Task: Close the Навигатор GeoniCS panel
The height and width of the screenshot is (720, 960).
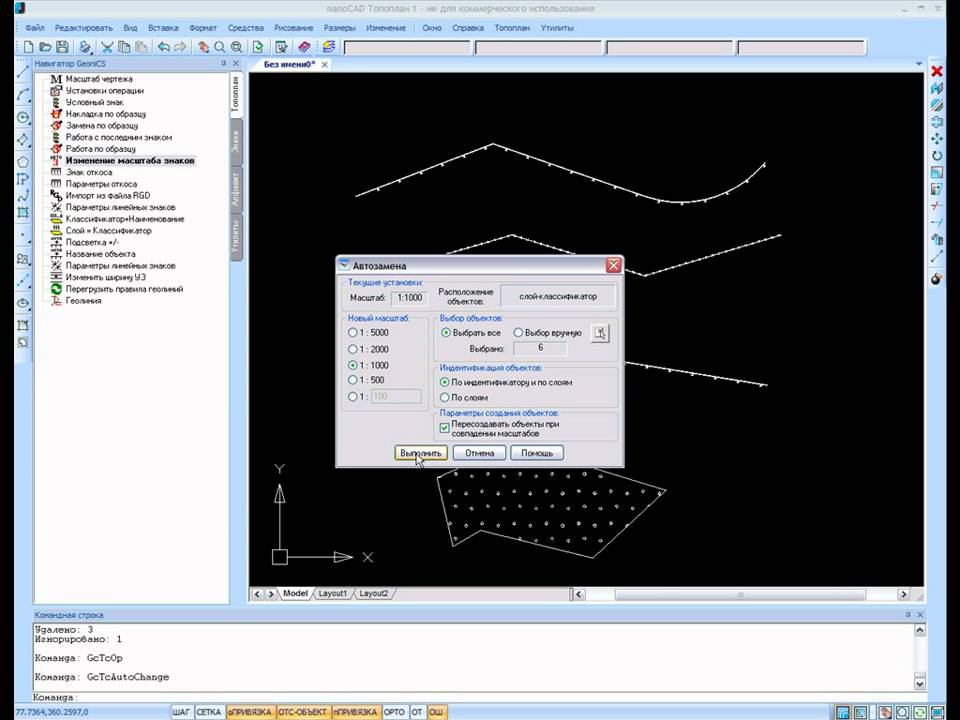Action: pyautogui.click(x=236, y=63)
